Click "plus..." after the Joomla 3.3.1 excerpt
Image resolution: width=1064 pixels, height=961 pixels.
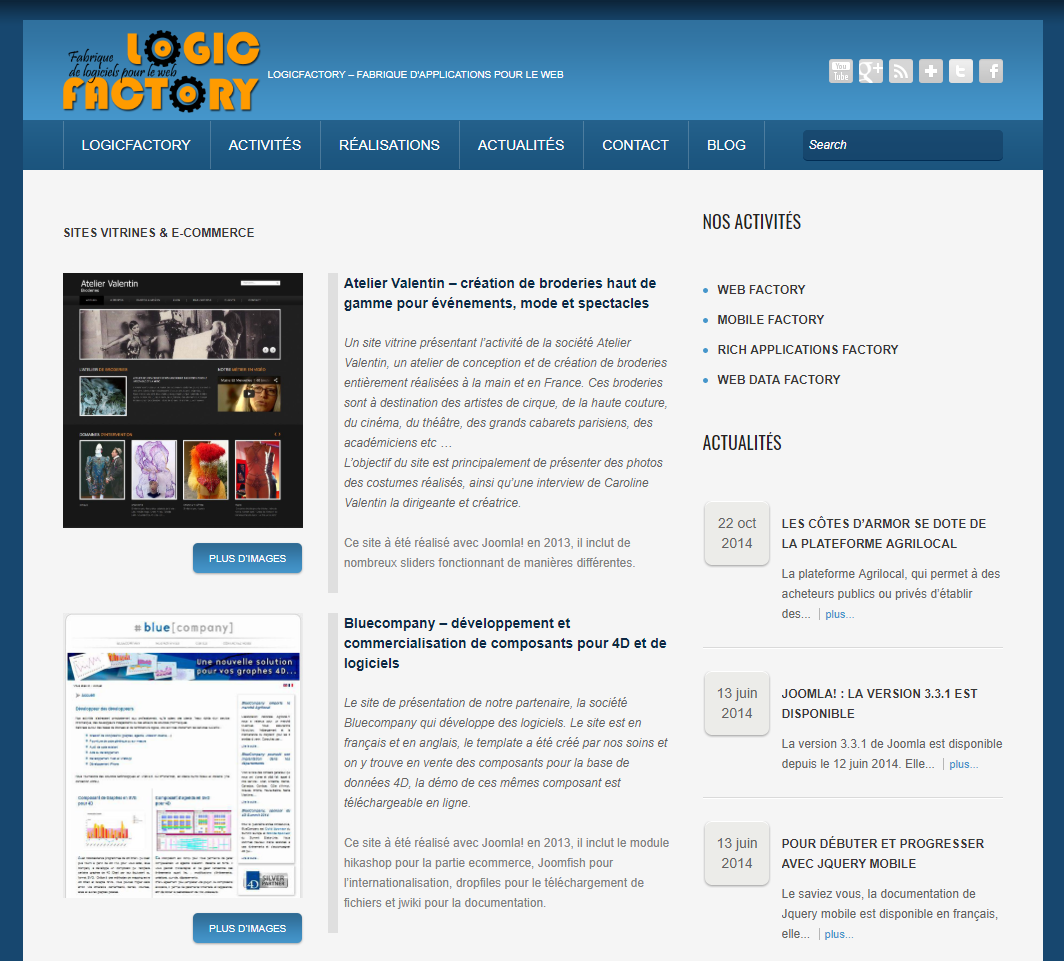(964, 764)
